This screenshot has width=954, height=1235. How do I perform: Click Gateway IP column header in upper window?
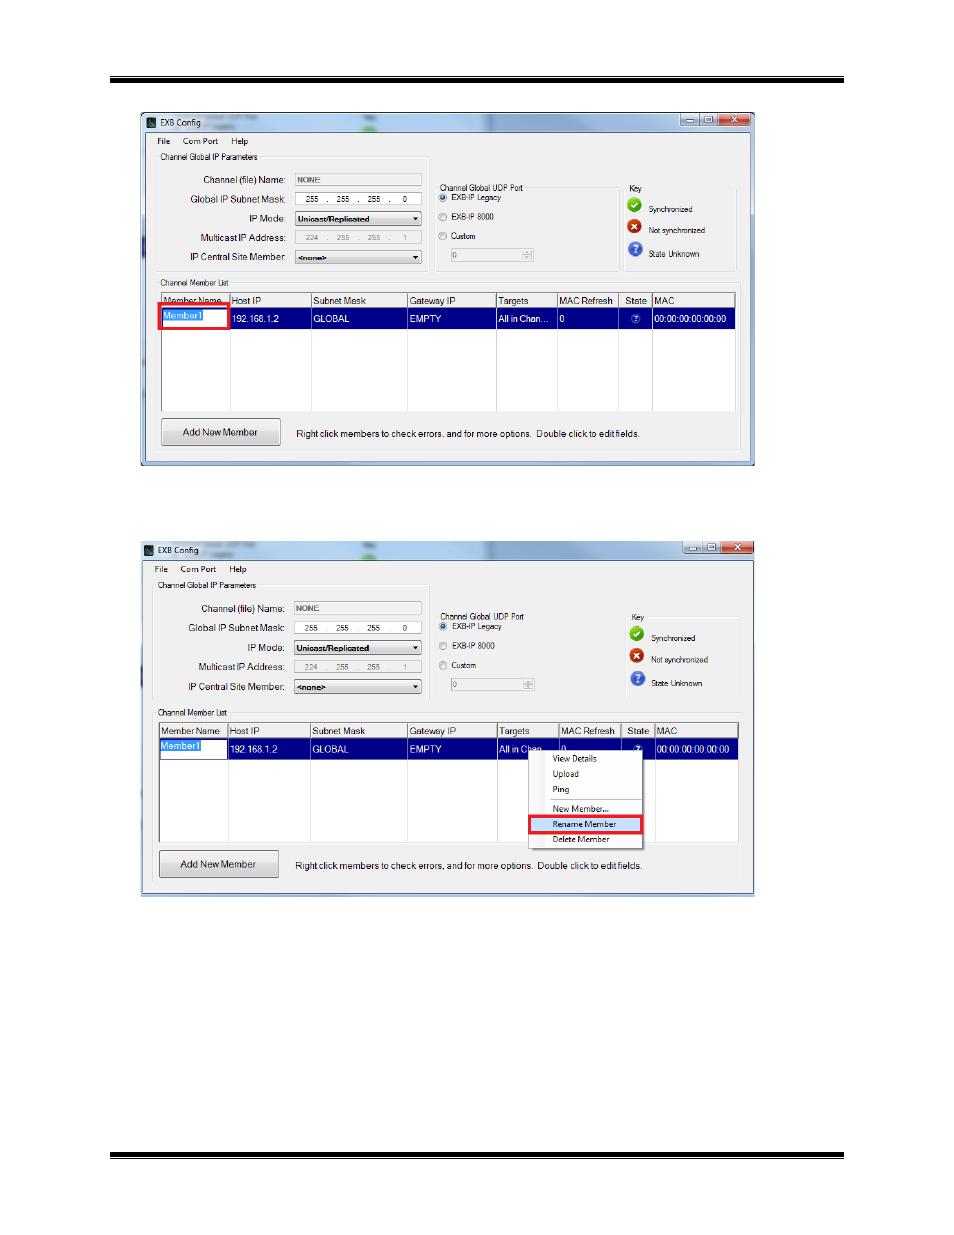452,301
